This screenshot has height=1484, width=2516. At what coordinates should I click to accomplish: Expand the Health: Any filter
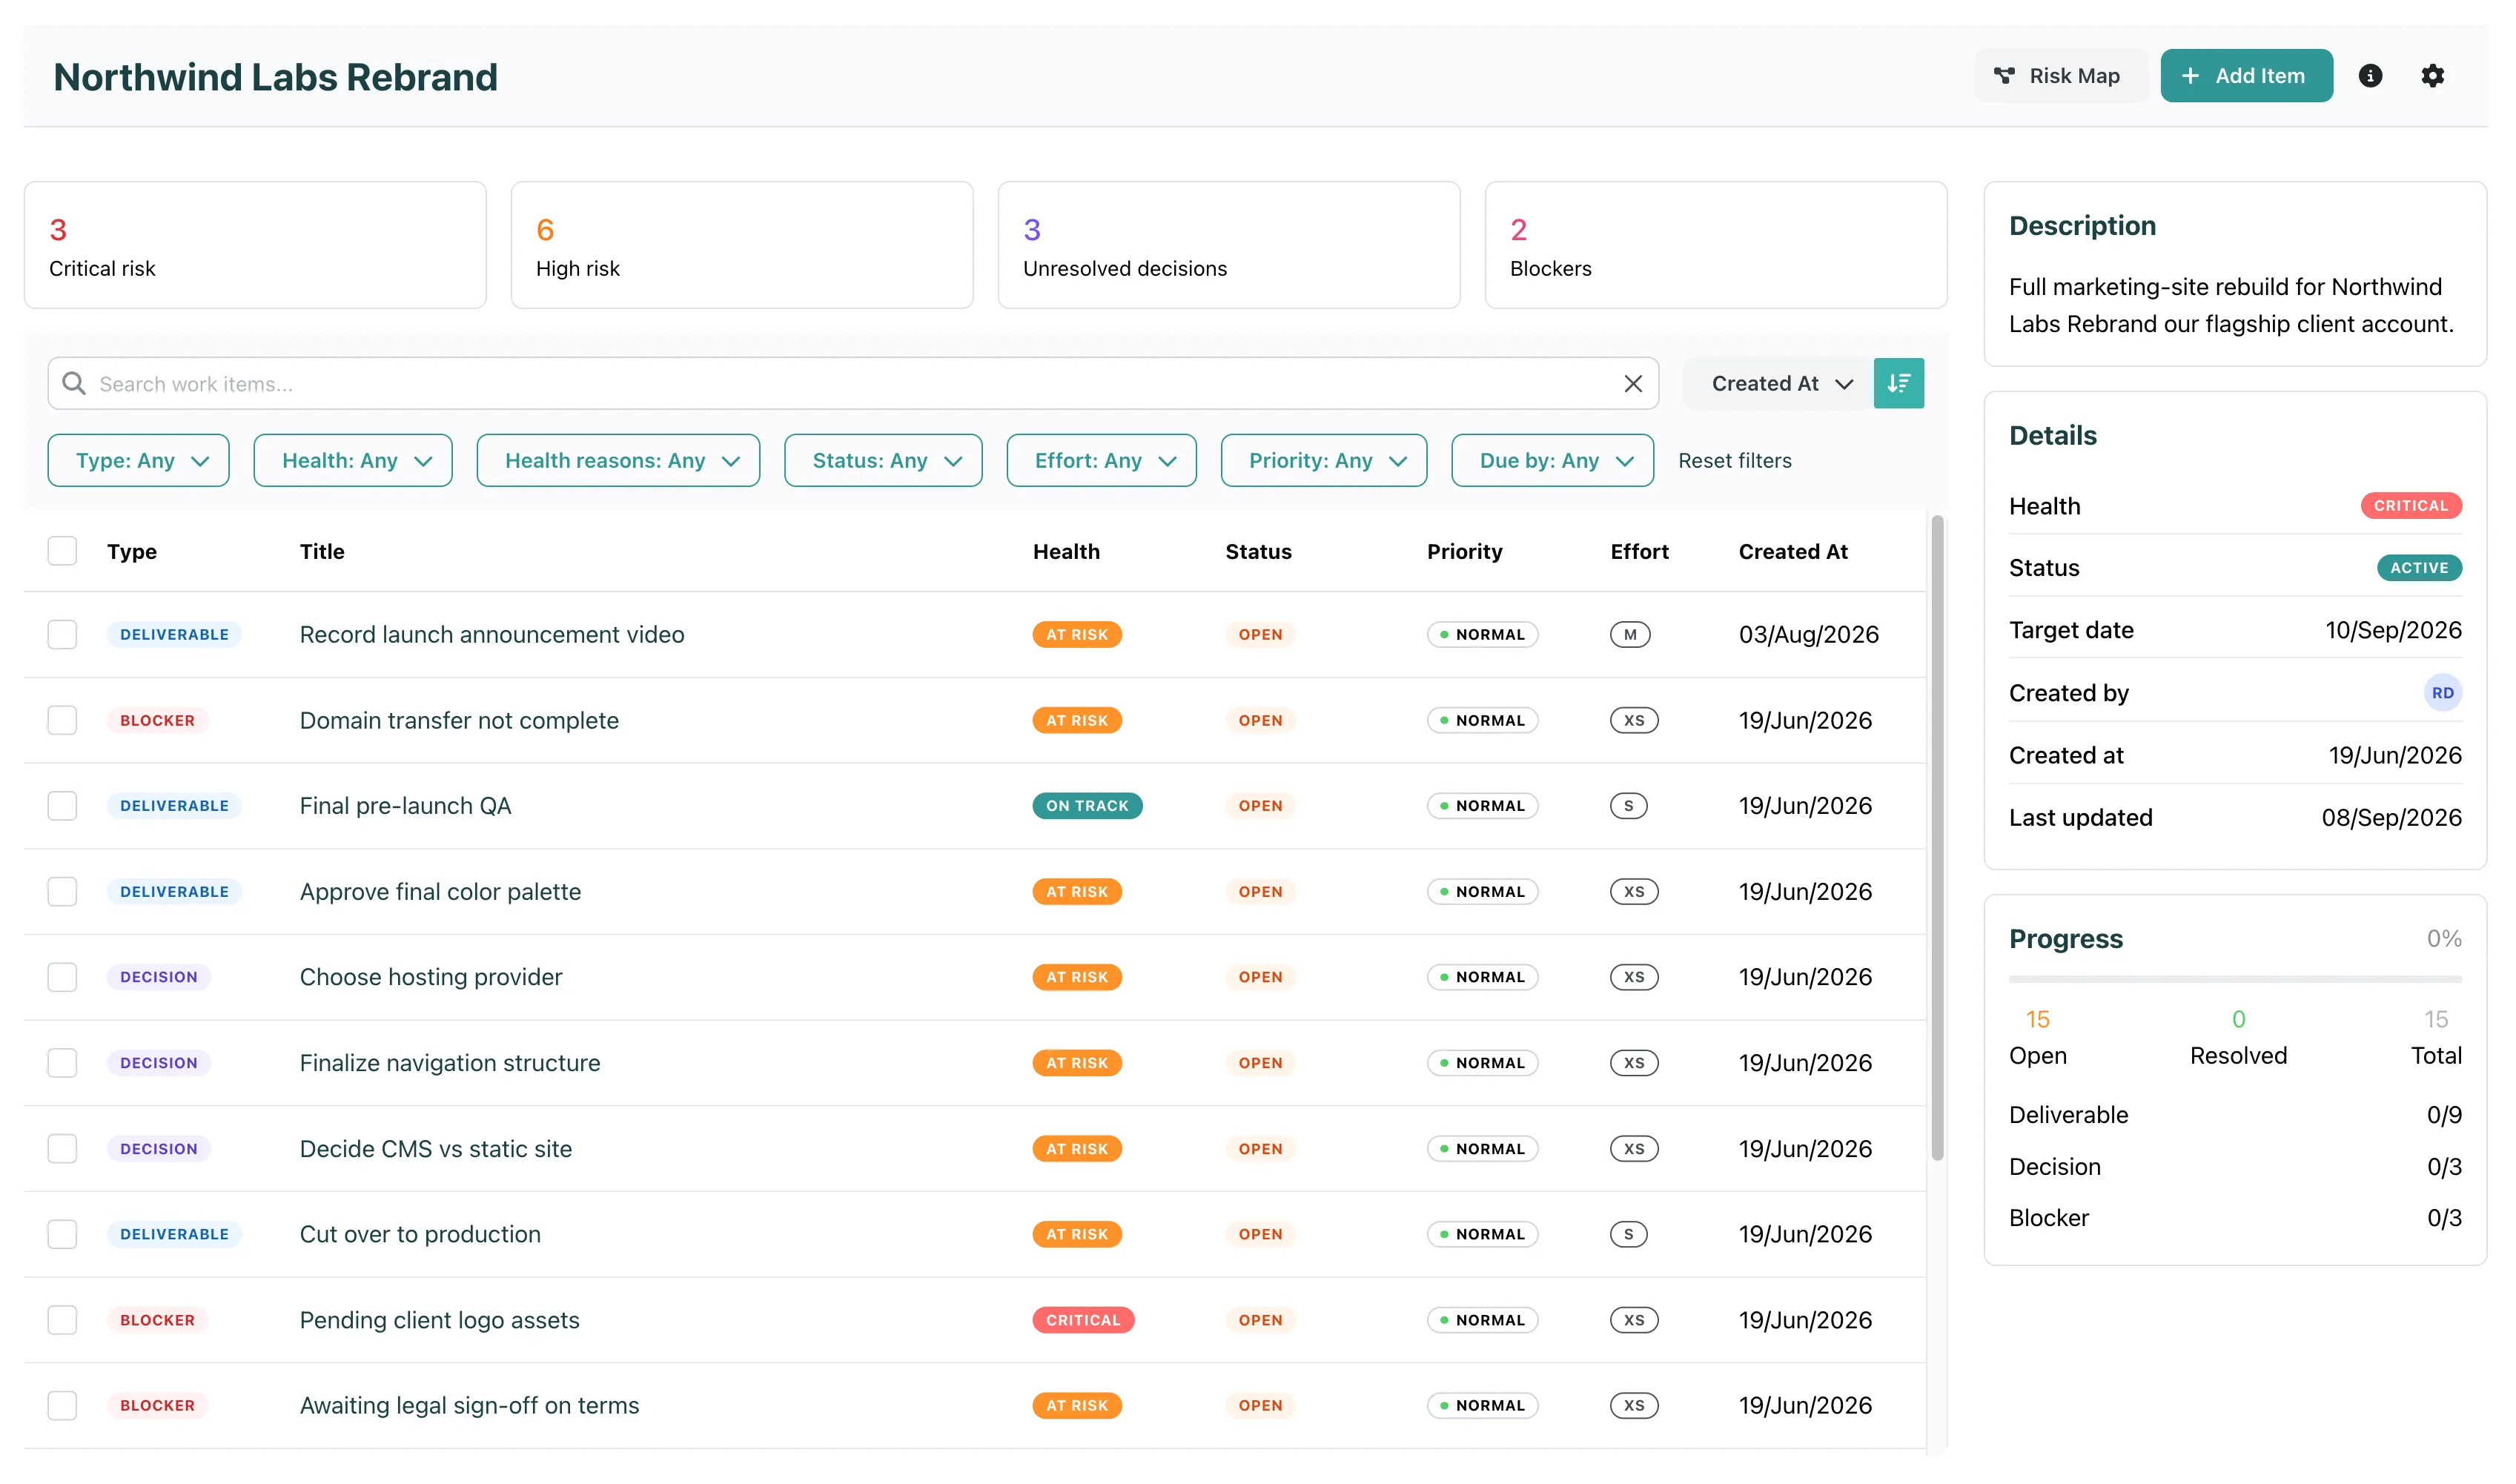(x=353, y=461)
